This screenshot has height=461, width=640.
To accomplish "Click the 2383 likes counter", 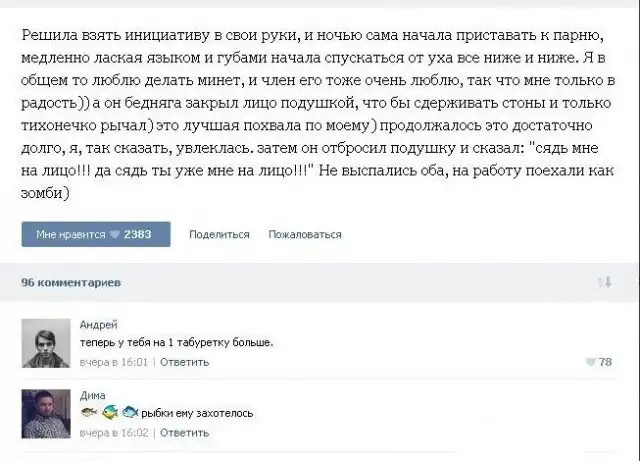I will (137, 235).
